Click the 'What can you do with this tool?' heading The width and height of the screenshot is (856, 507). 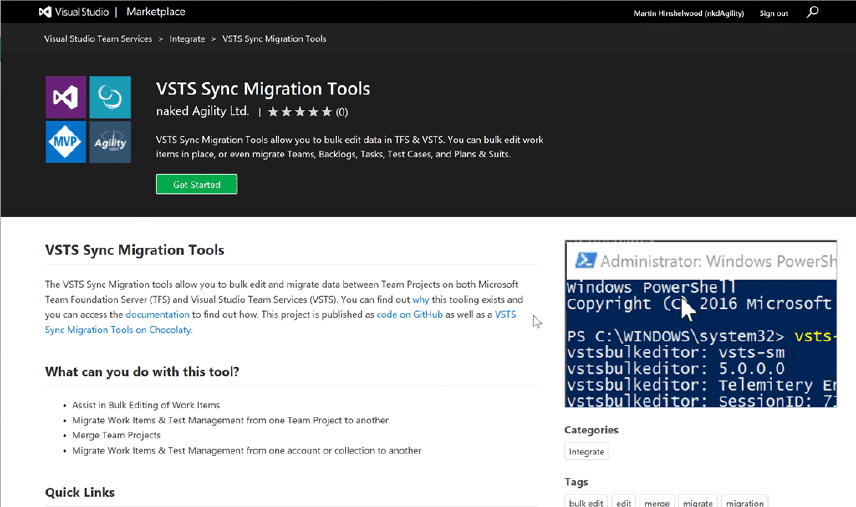(x=142, y=372)
